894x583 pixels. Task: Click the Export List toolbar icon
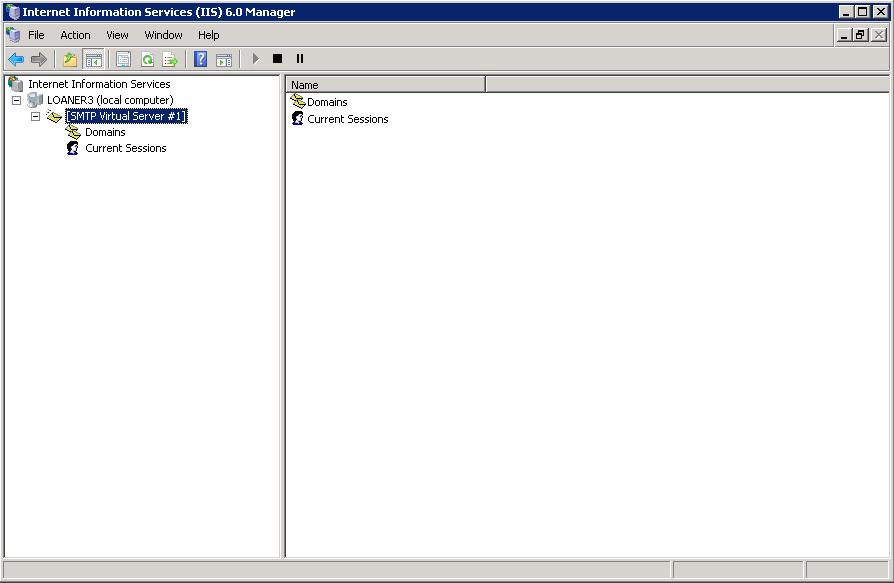click(x=170, y=59)
